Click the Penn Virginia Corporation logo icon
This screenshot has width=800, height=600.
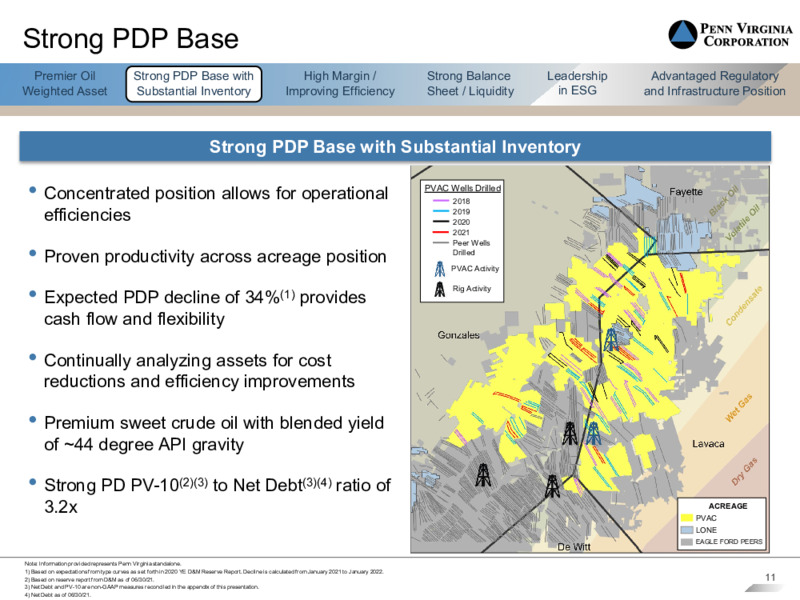tap(683, 35)
